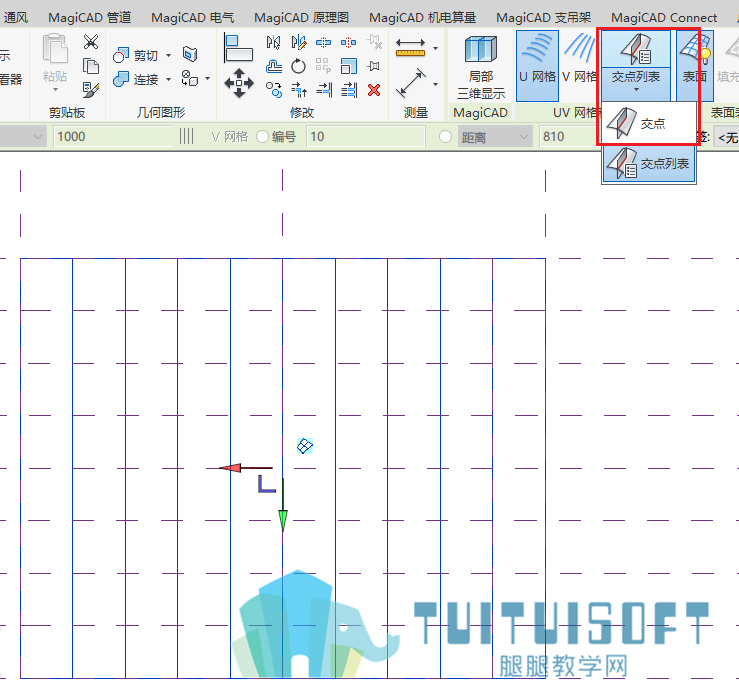
Task: Toggle the 表面 display button
Action: (695, 66)
